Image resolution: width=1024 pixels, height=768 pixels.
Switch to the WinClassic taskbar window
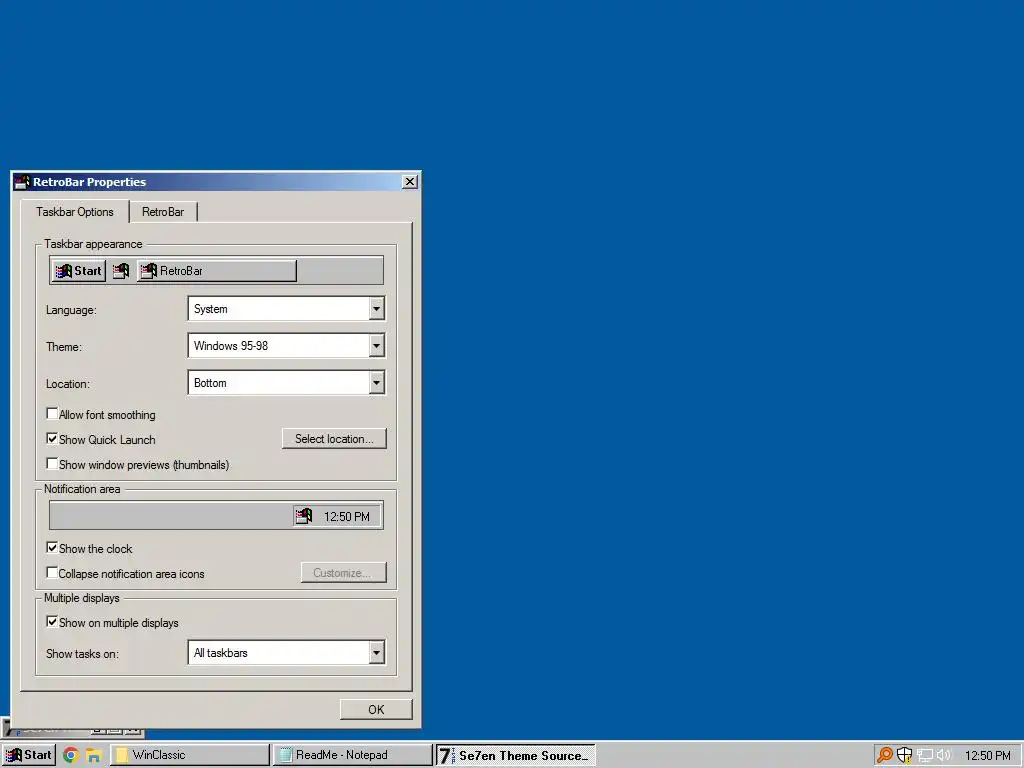point(189,755)
